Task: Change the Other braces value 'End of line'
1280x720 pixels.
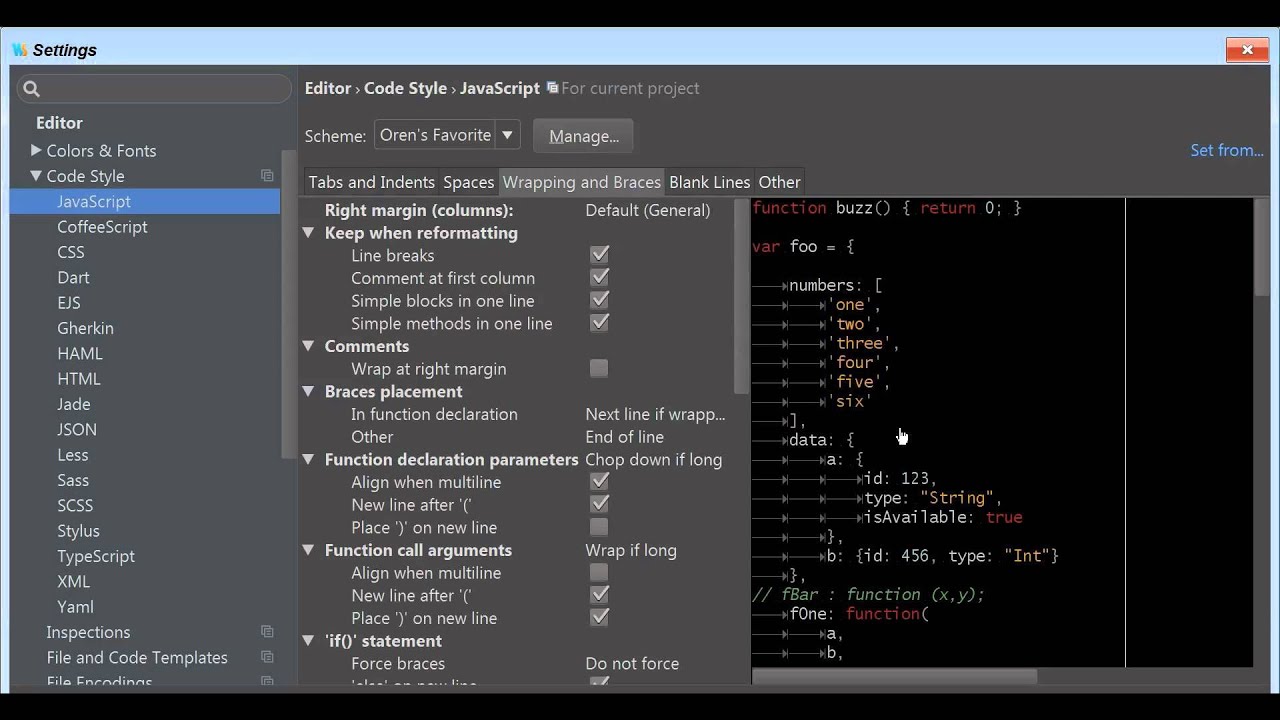Action: pyautogui.click(x=624, y=437)
